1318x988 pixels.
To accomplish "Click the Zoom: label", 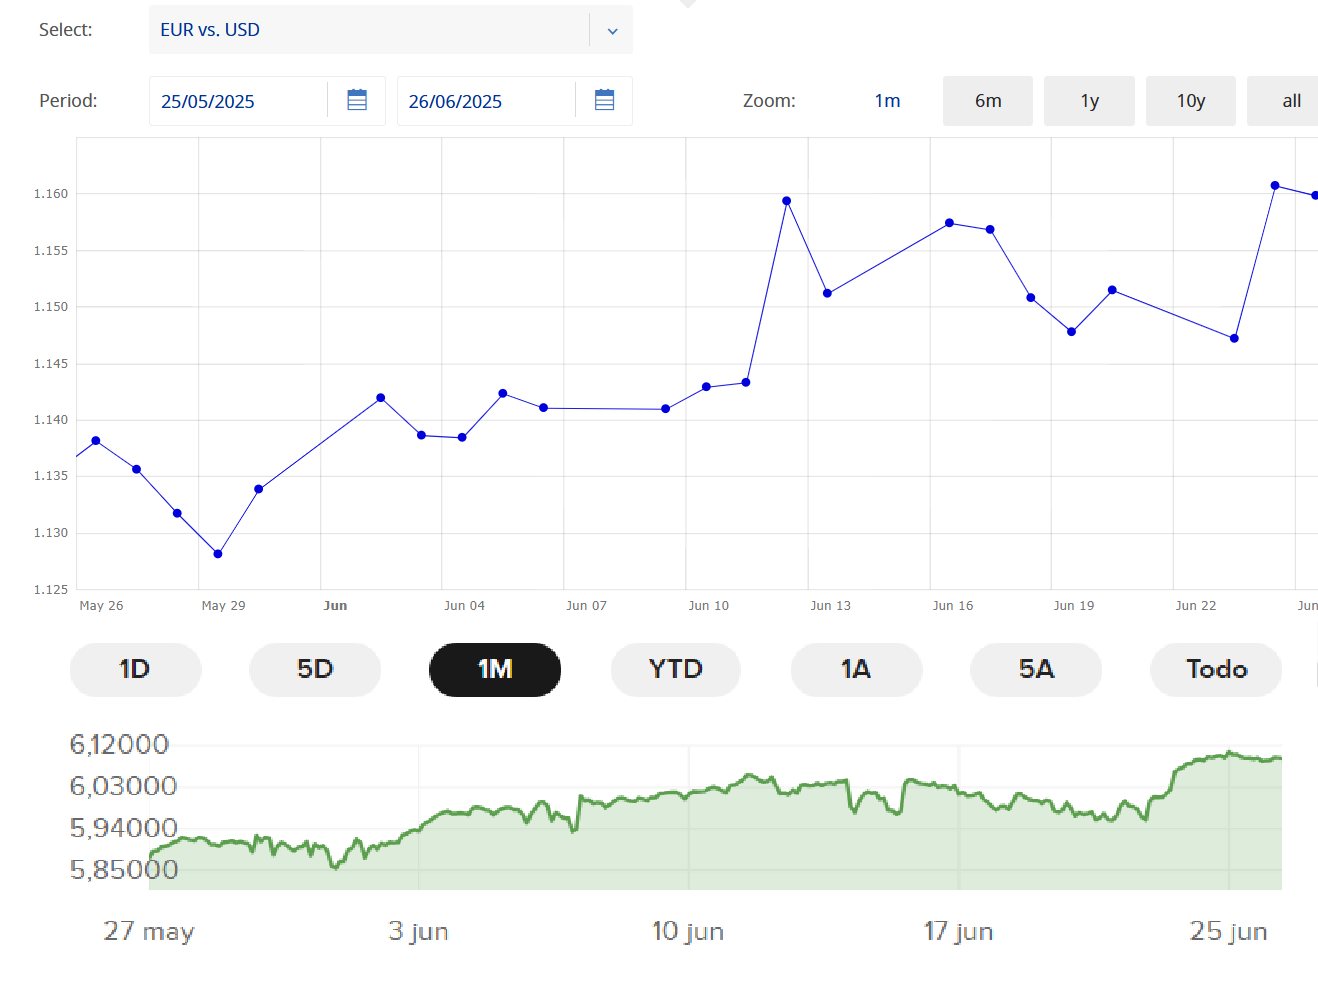I will [x=769, y=101].
